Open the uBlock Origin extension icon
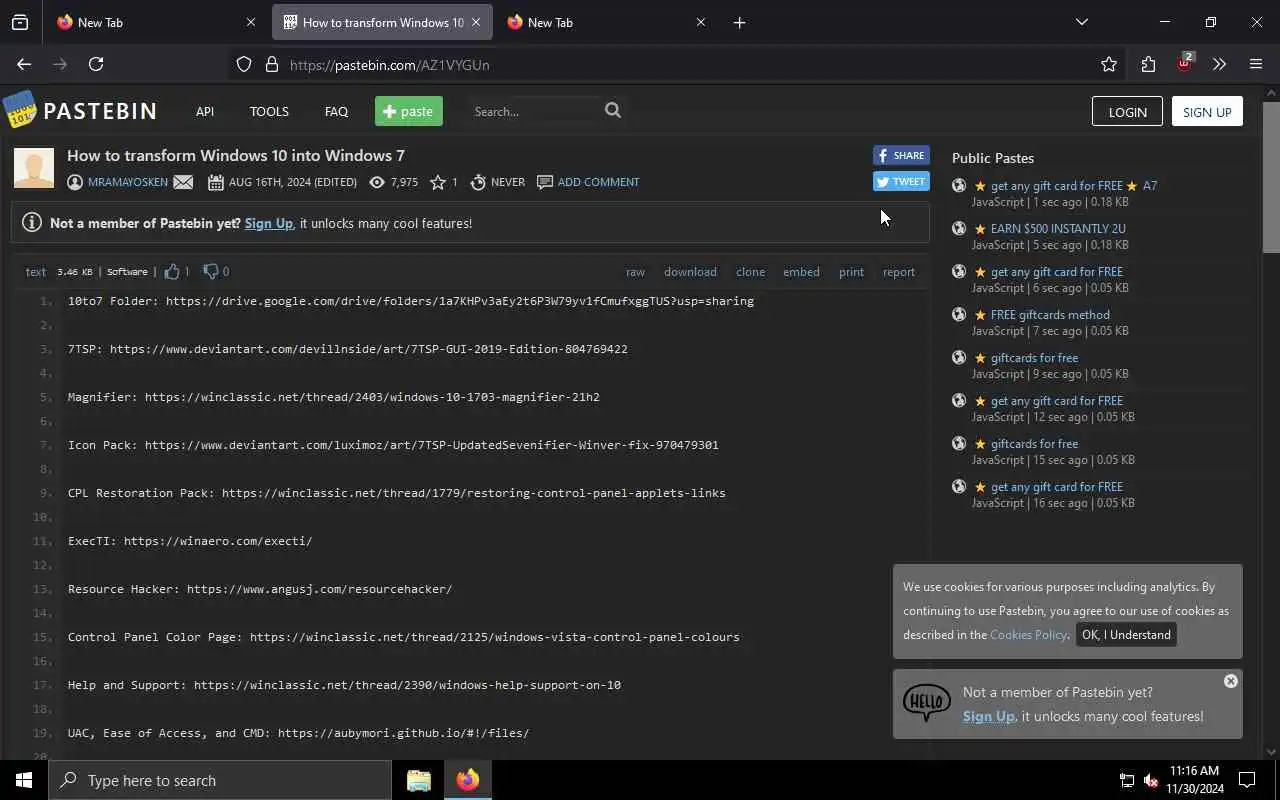This screenshot has width=1280, height=800. point(1185,63)
